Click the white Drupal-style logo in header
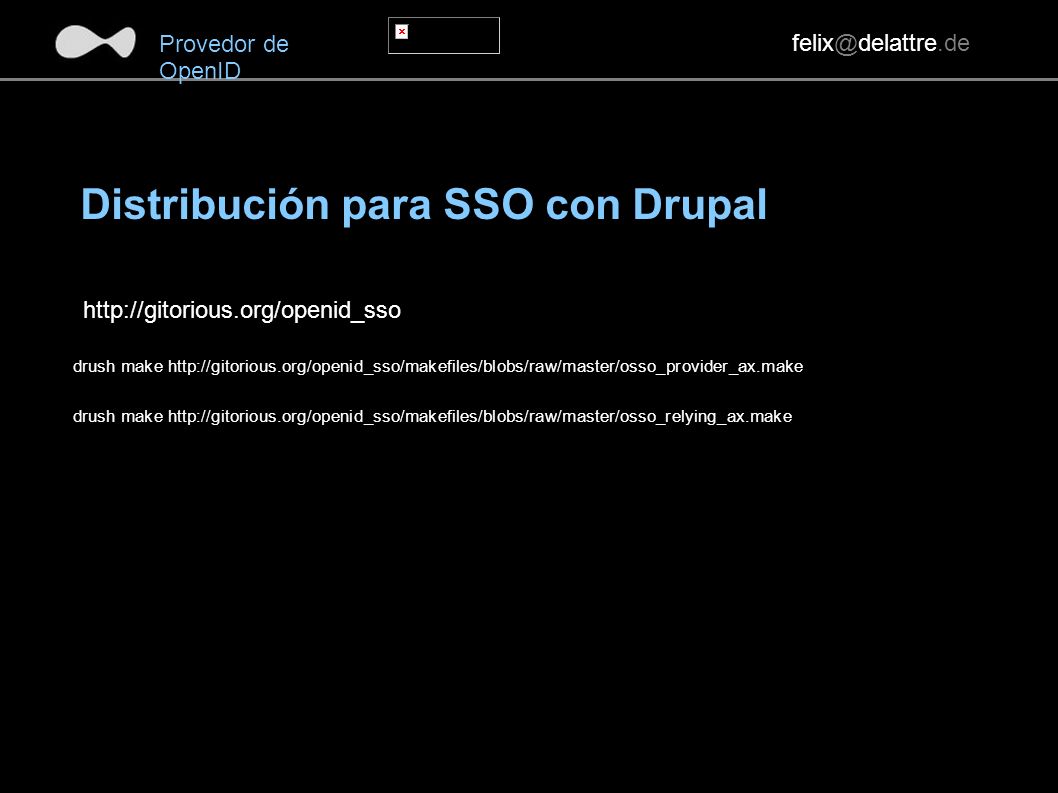Image resolution: width=1058 pixels, height=793 pixels. (x=95, y=42)
